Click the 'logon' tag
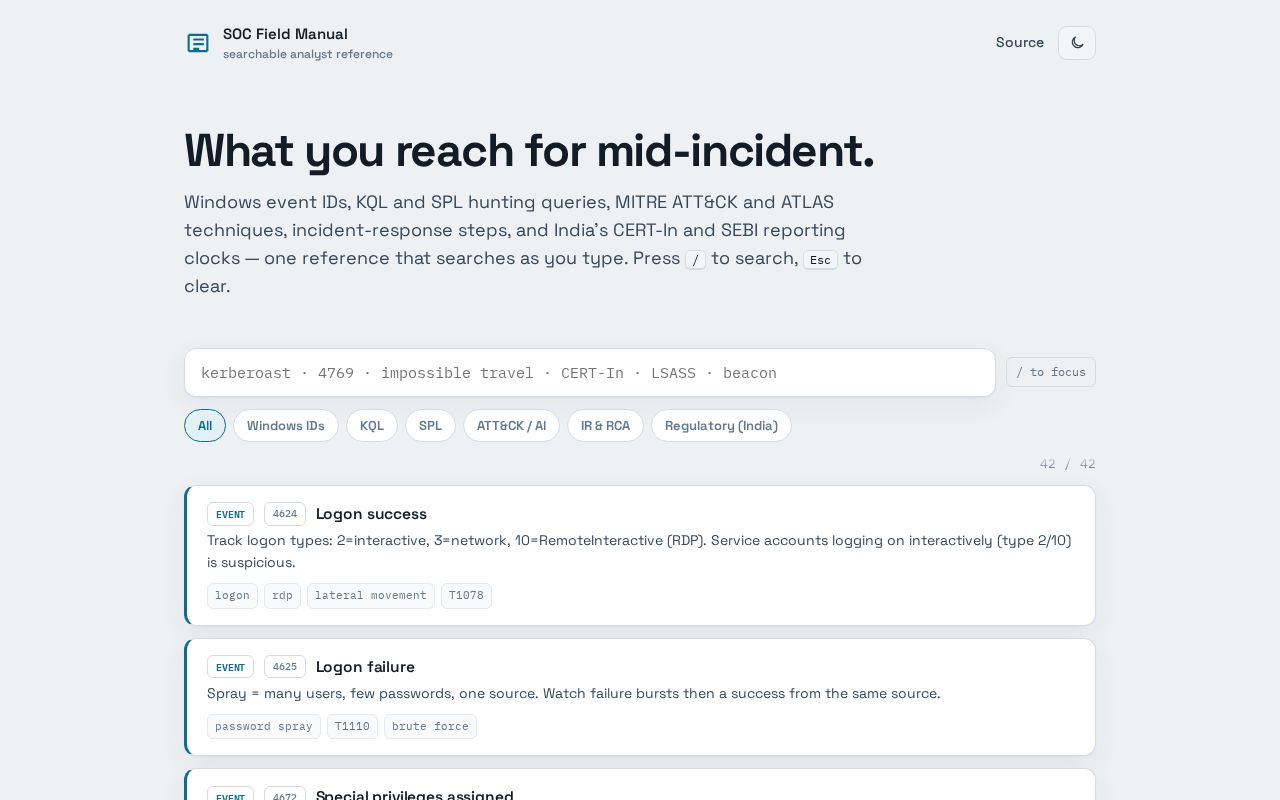The width and height of the screenshot is (1280, 800). (232, 596)
